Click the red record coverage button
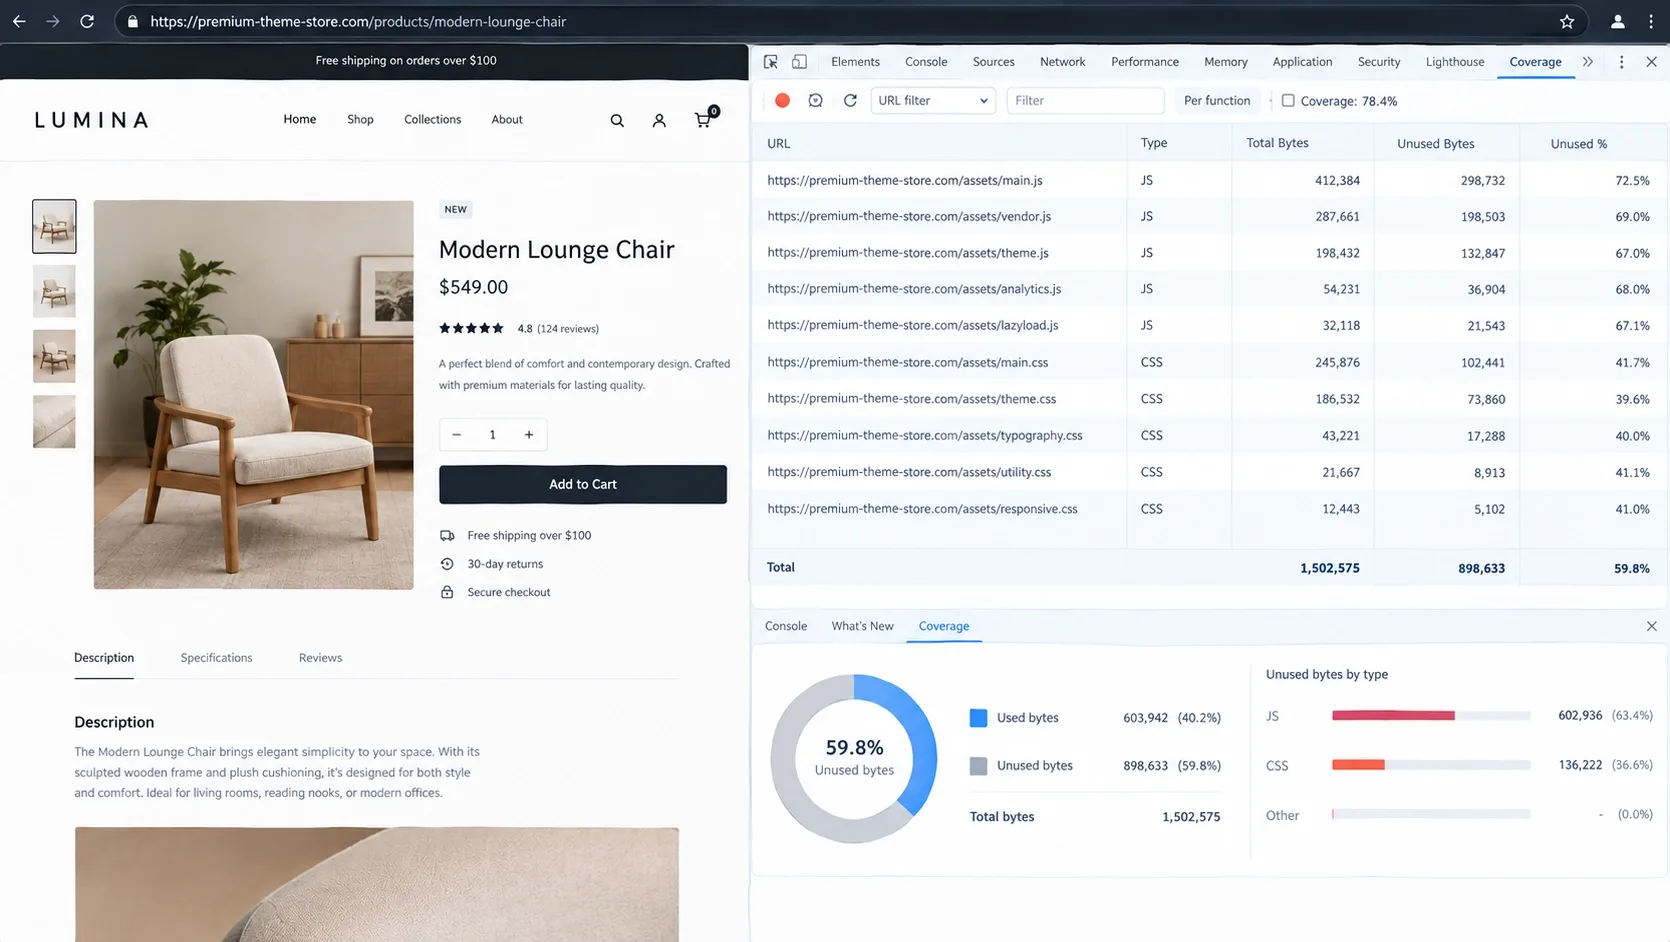Viewport: 1670px width, 942px height. tap(782, 100)
